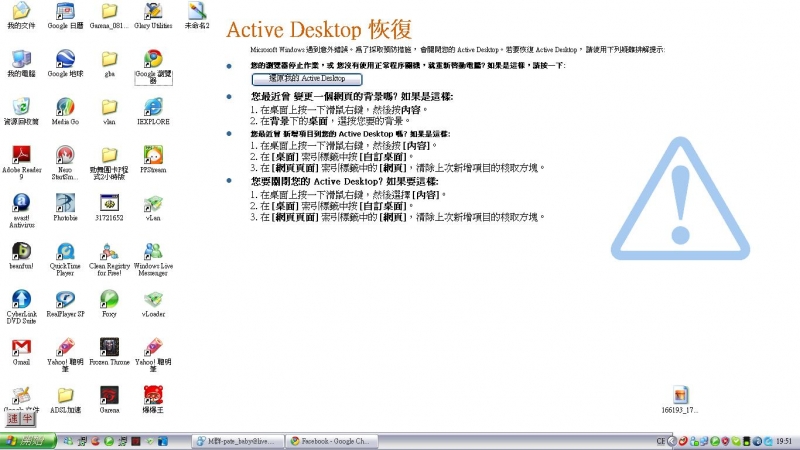Screen dimensions: 800x450
Task: Click the avast tray icon
Action: coord(757,441)
